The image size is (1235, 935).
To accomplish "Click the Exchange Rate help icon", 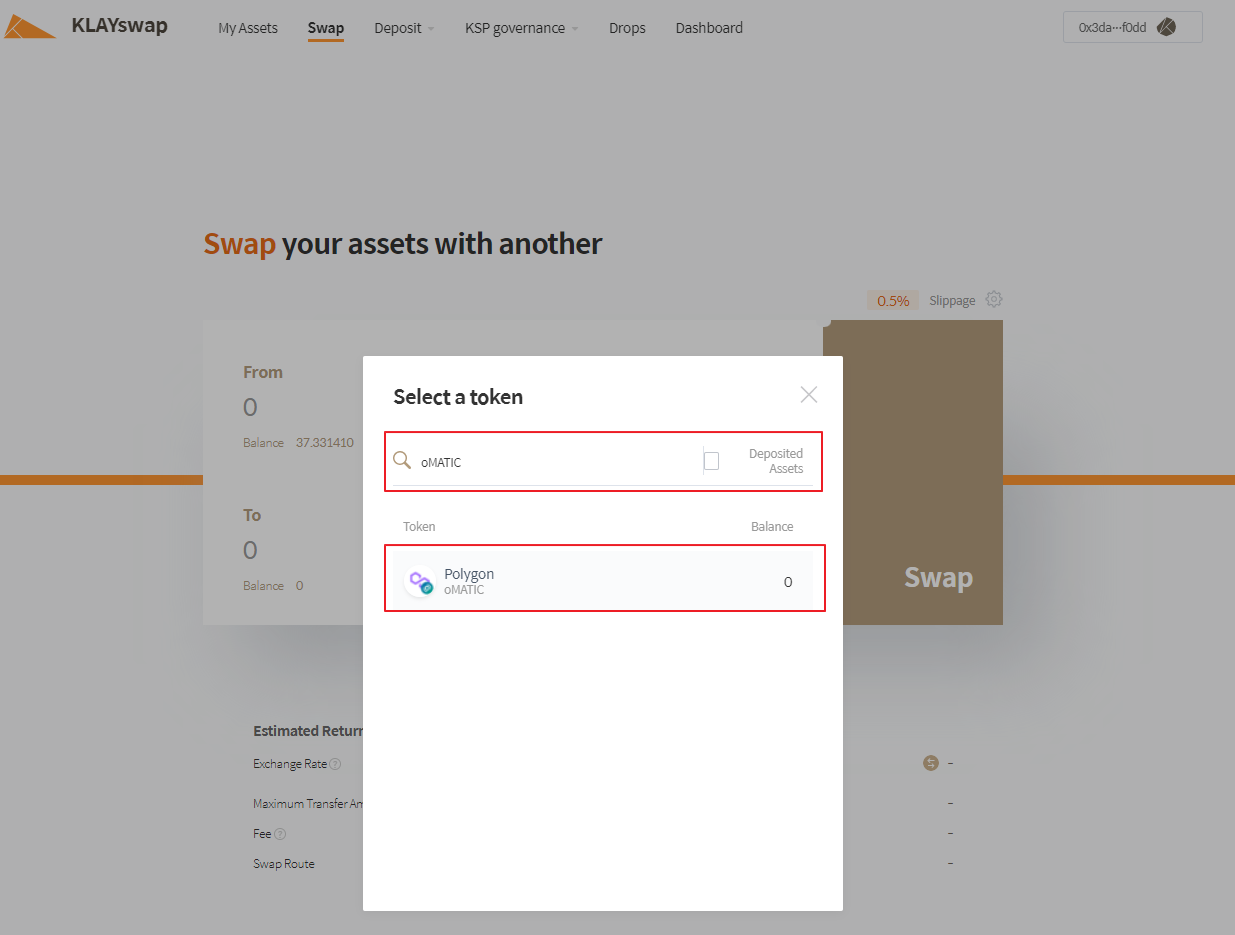I will pyautogui.click(x=336, y=764).
